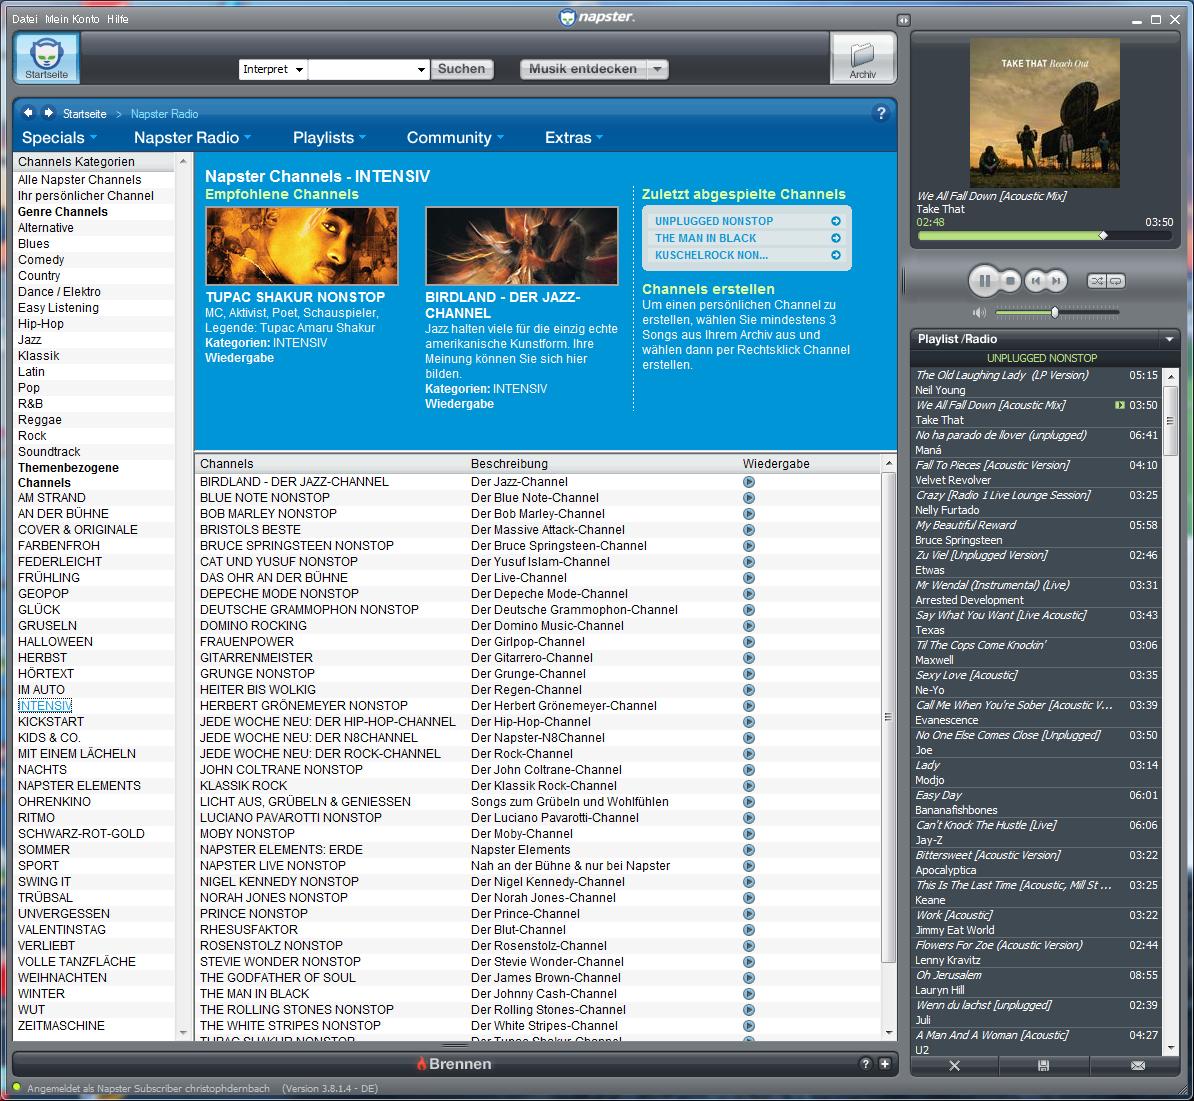Go forward with the right navigation arrow
The height and width of the screenshot is (1101, 1194).
click(x=48, y=113)
